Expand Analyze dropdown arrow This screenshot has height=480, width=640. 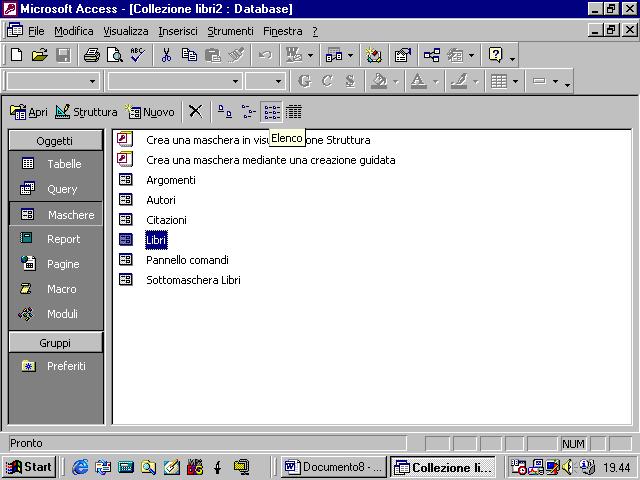(350, 55)
